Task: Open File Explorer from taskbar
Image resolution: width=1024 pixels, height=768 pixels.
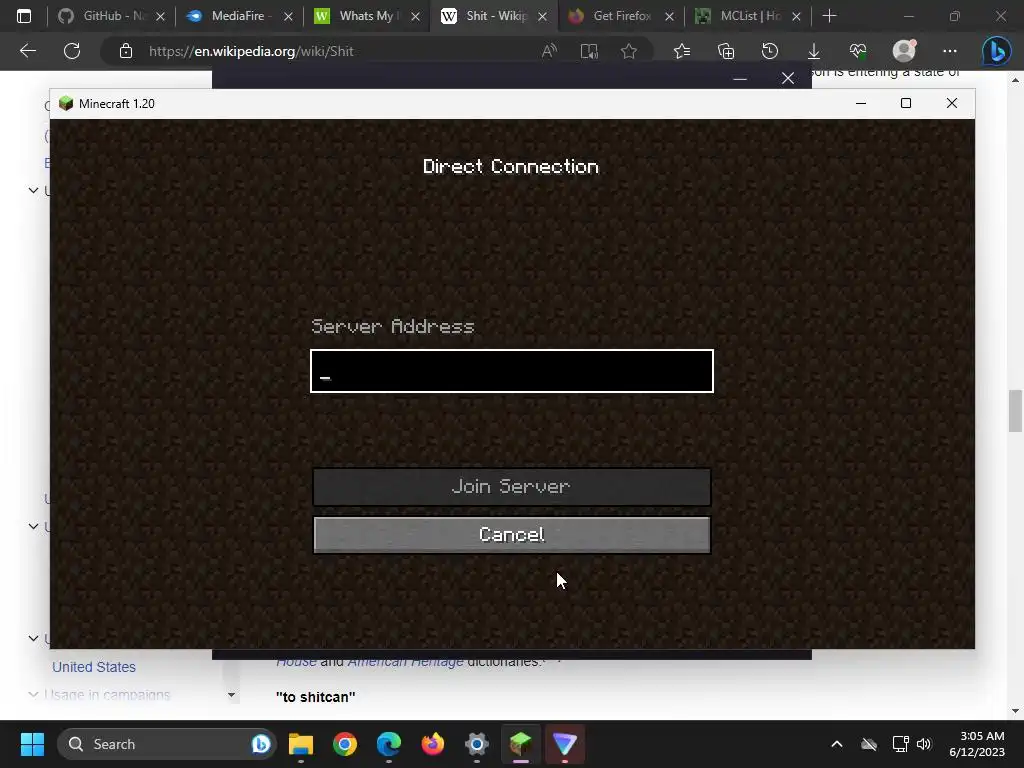Action: [x=301, y=744]
